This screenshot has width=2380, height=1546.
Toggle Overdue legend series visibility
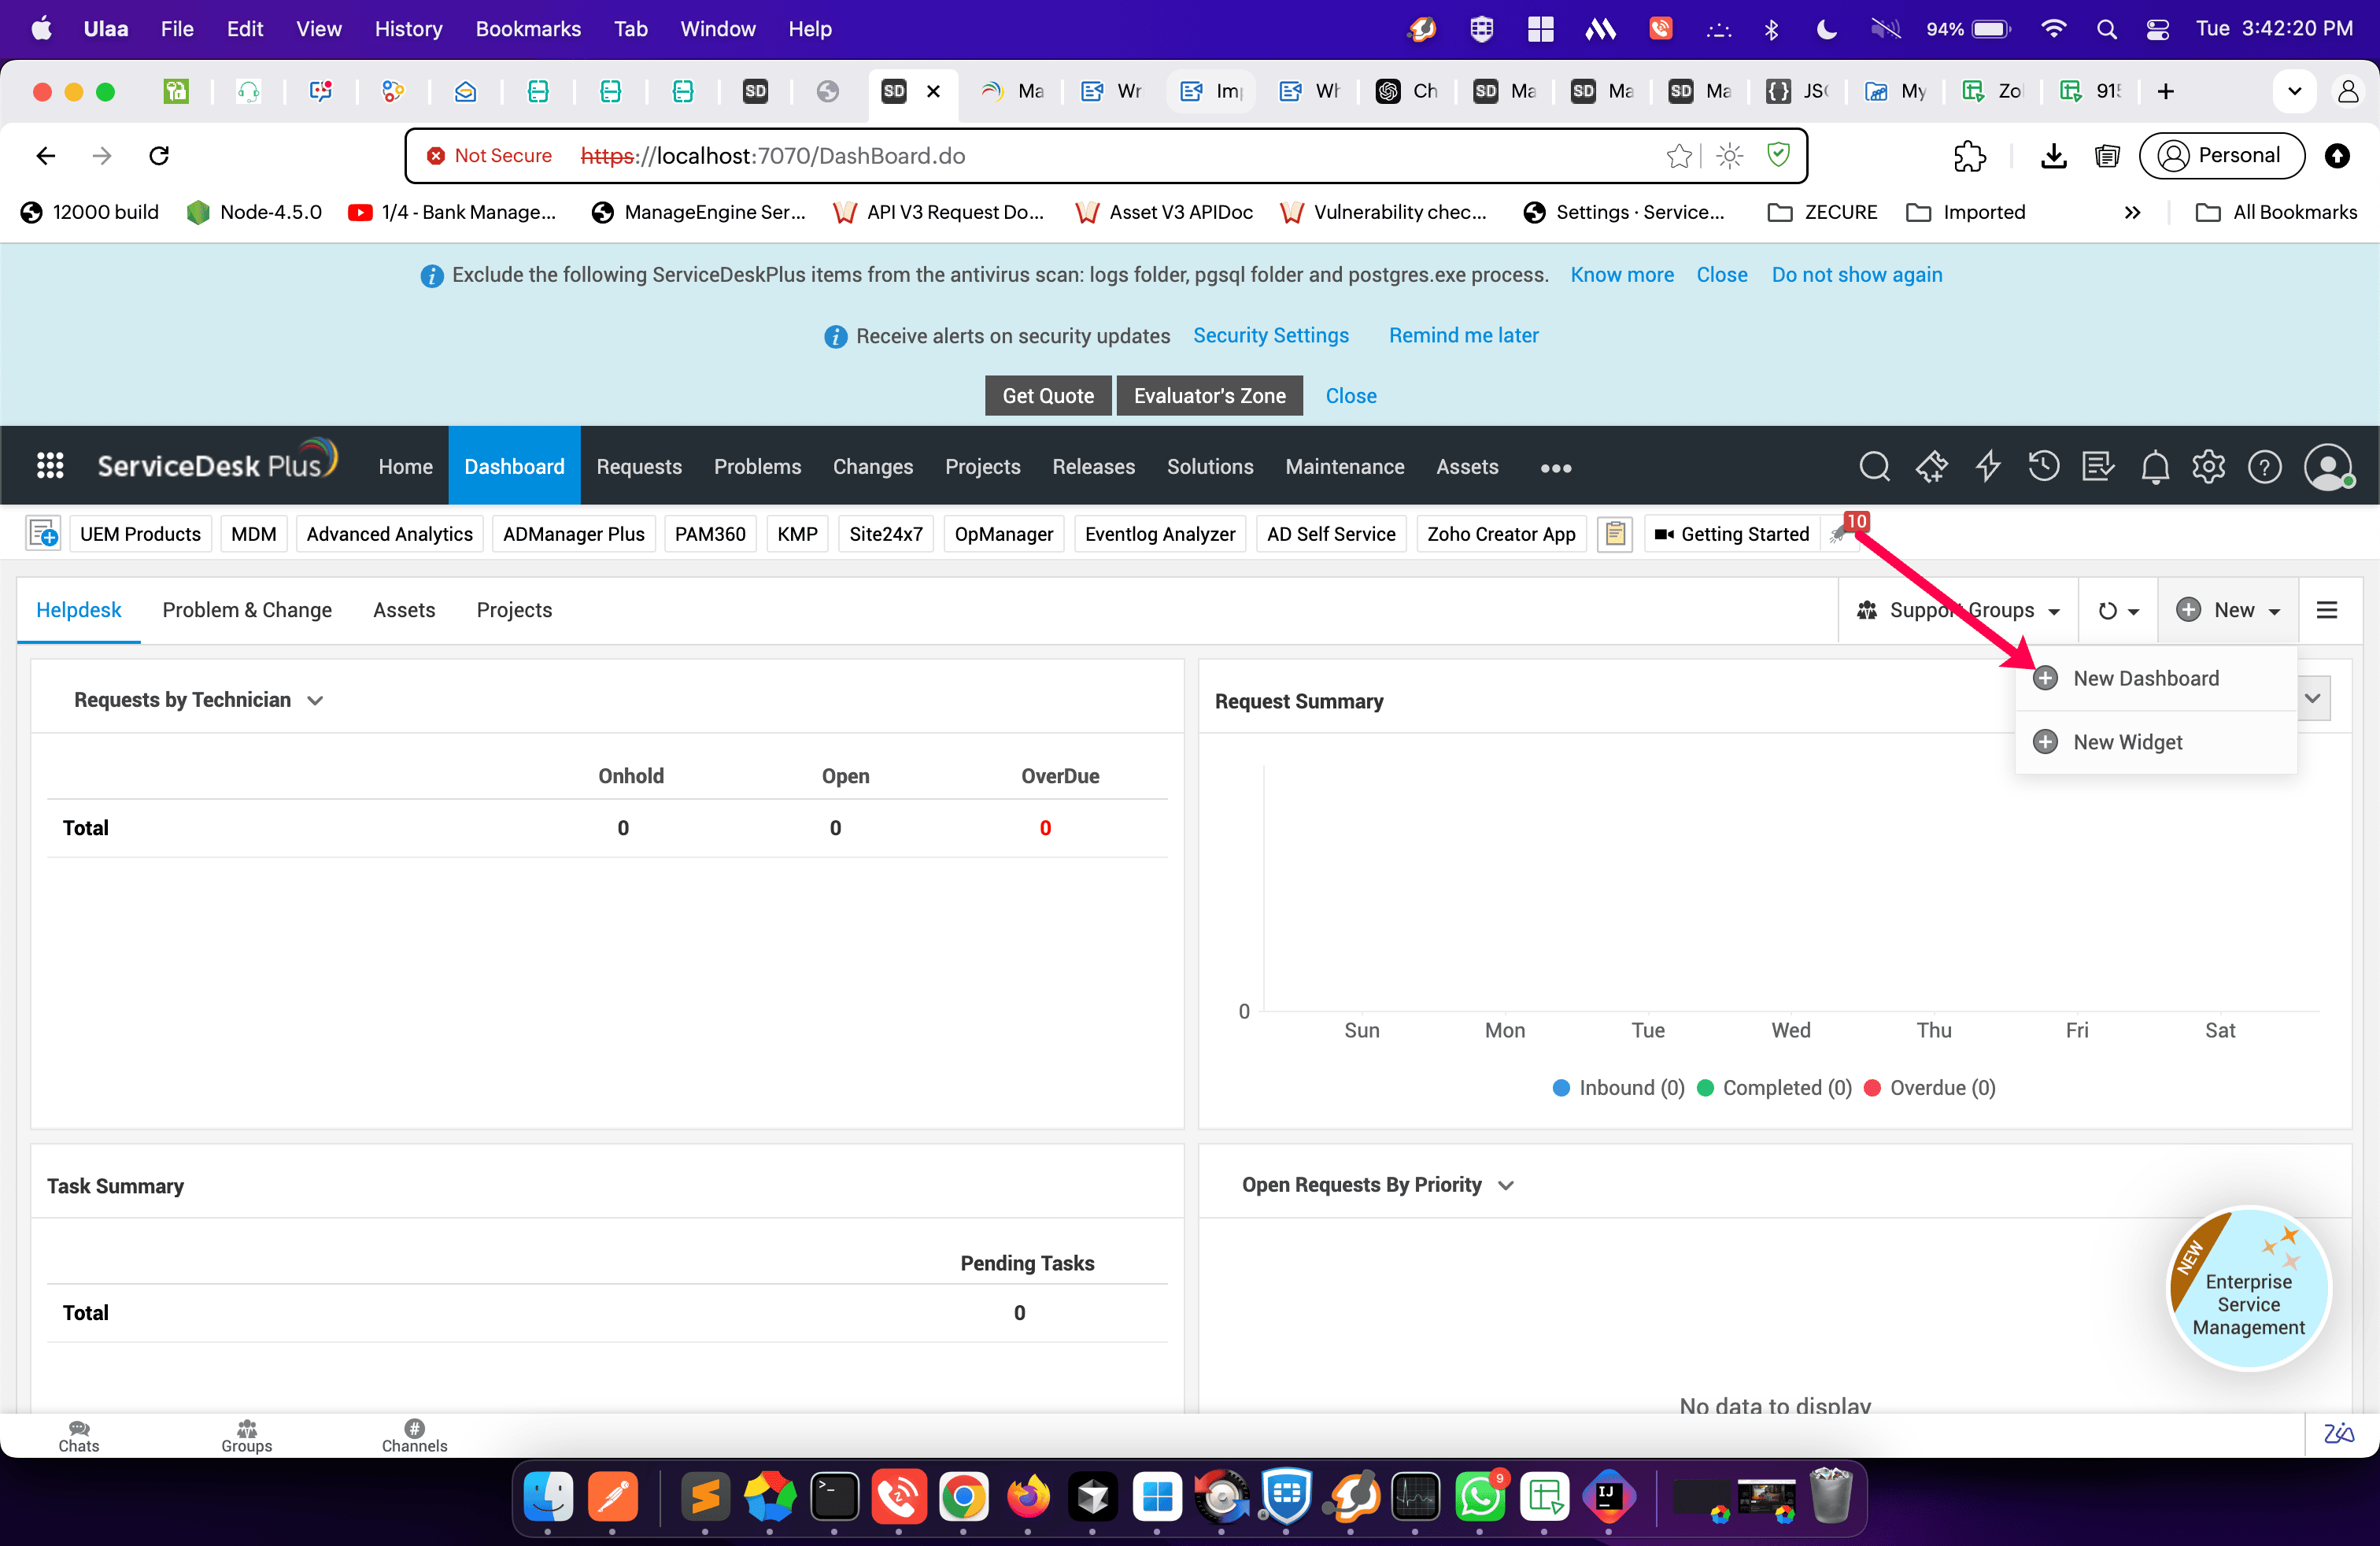(1930, 1088)
